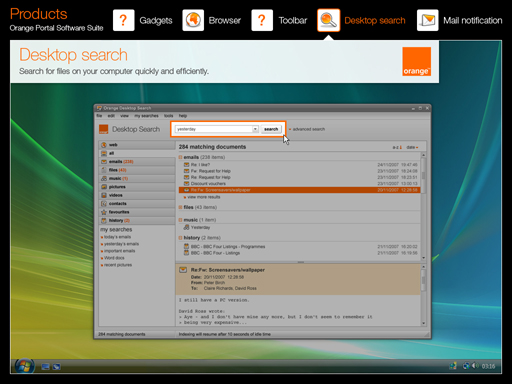The height and width of the screenshot is (384, 512).
Task: Open yesterday's emails saved search
Action: 121,244
